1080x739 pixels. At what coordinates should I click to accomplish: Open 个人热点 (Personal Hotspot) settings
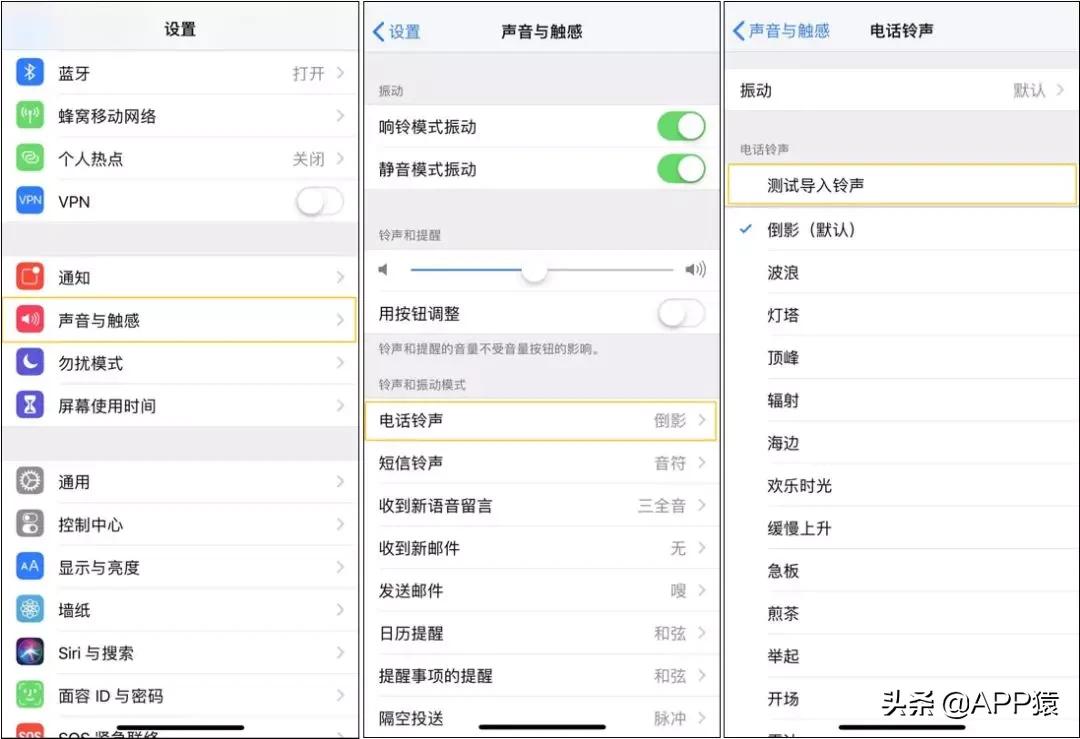coord(28,158)
